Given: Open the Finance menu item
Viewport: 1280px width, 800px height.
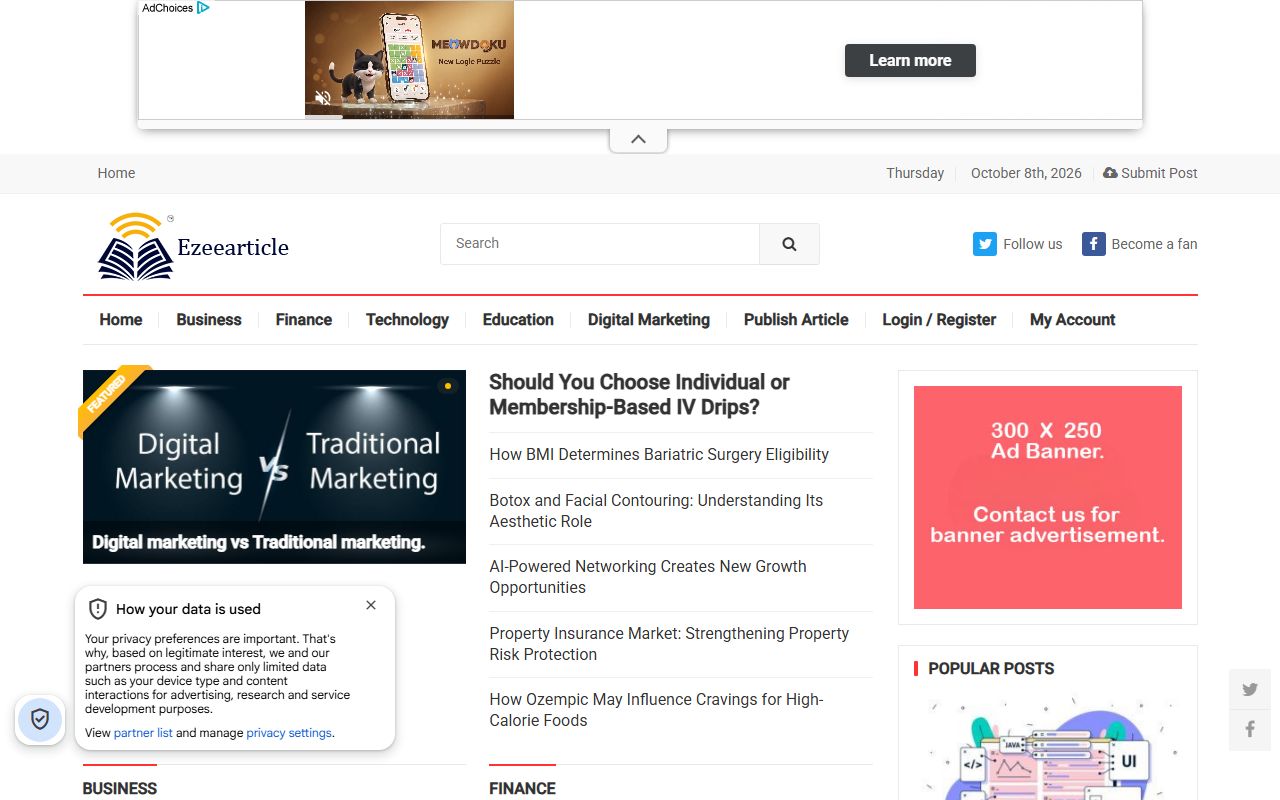Looking at the screenshot, I should point(304,320).
